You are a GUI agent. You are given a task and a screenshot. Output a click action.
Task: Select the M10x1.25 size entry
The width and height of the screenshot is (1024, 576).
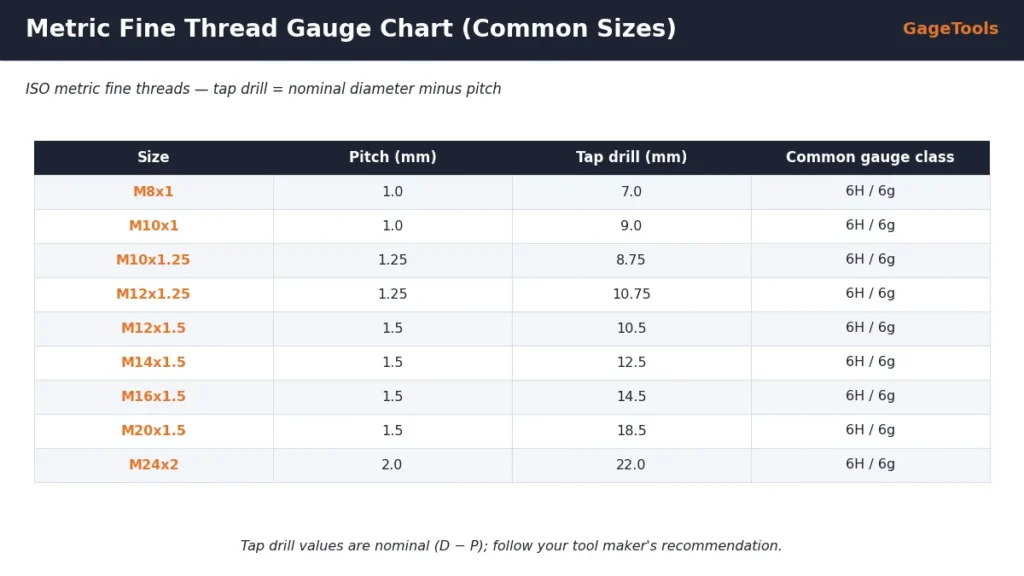click(x=153, y=260)
